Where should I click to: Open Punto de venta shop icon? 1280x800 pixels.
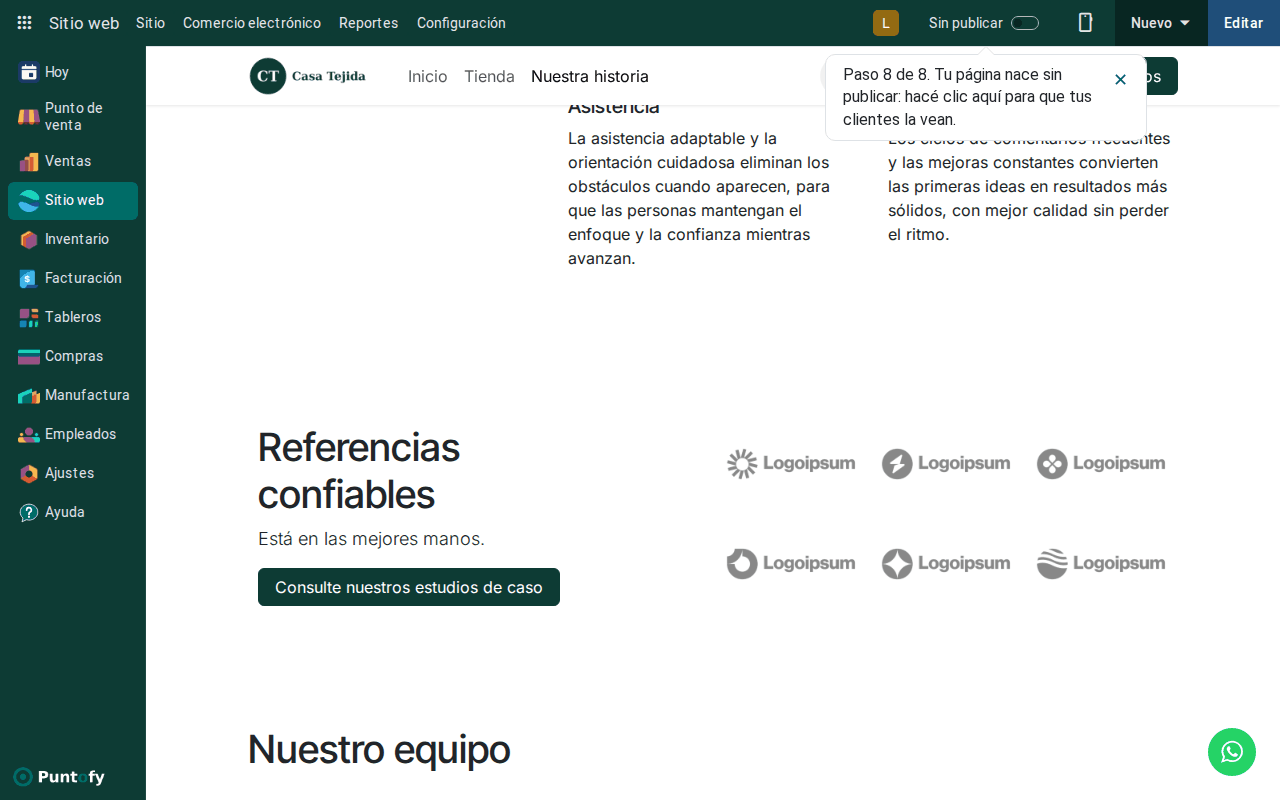29,117
